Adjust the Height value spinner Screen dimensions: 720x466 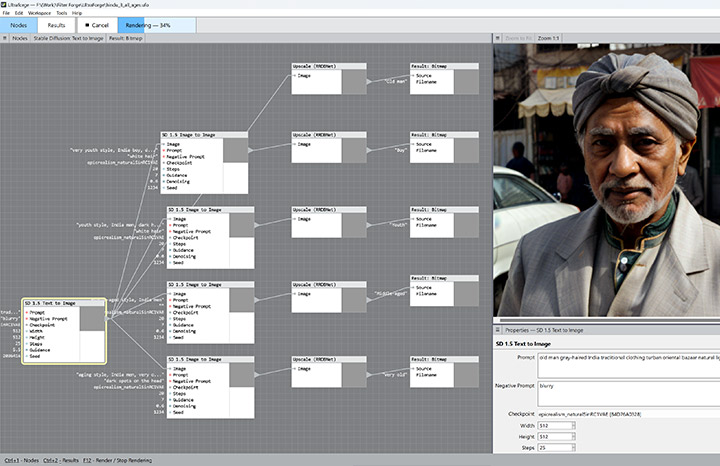(573, 436)
